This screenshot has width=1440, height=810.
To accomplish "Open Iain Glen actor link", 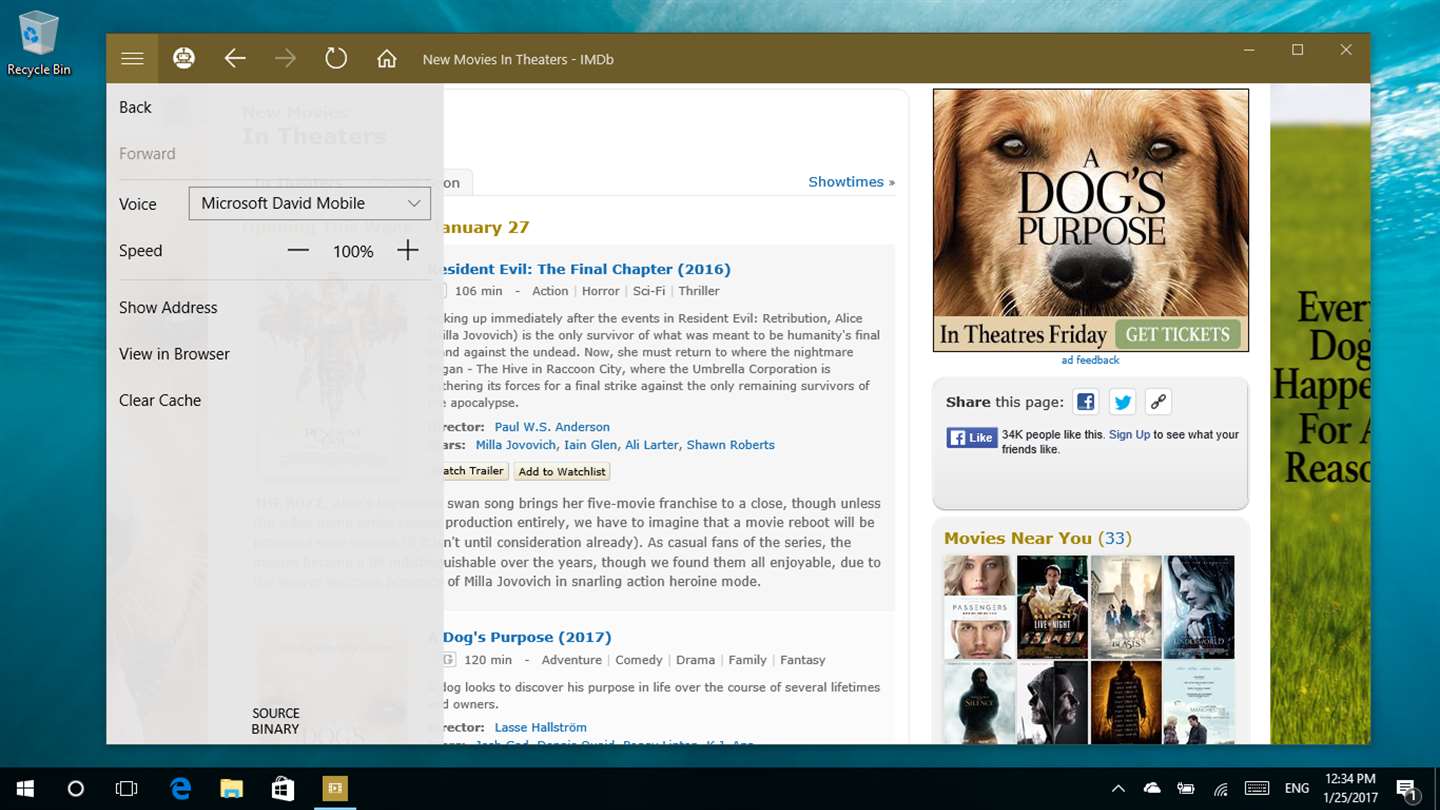I will point(590,445).
